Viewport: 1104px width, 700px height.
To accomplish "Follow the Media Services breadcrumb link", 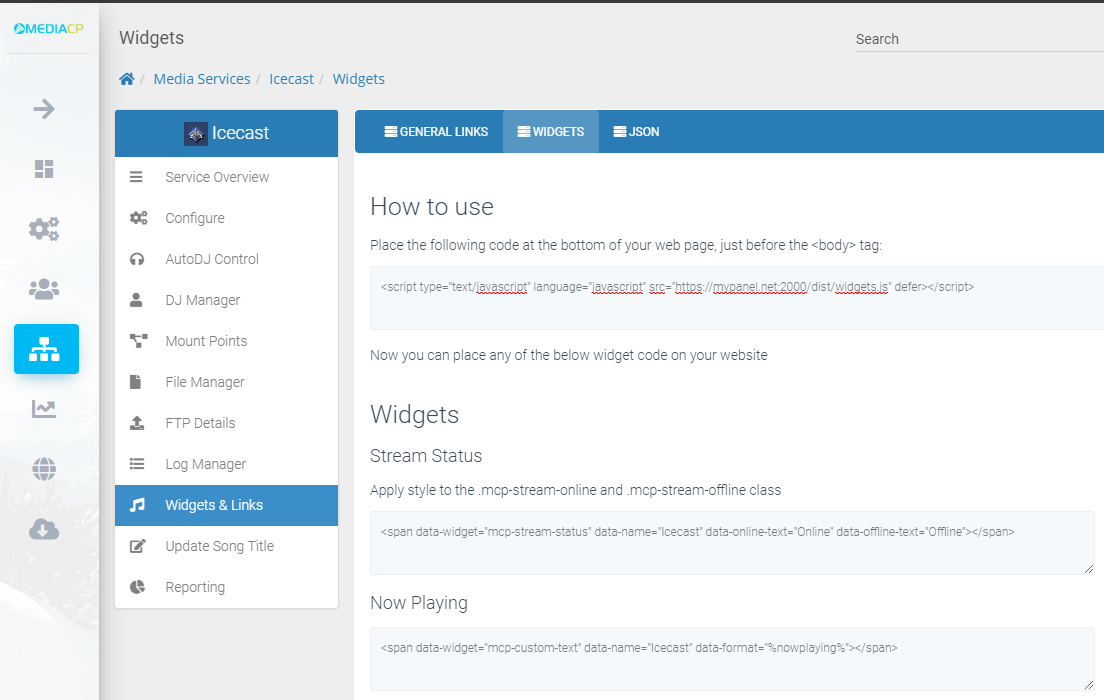I will [x=202, y=79].
